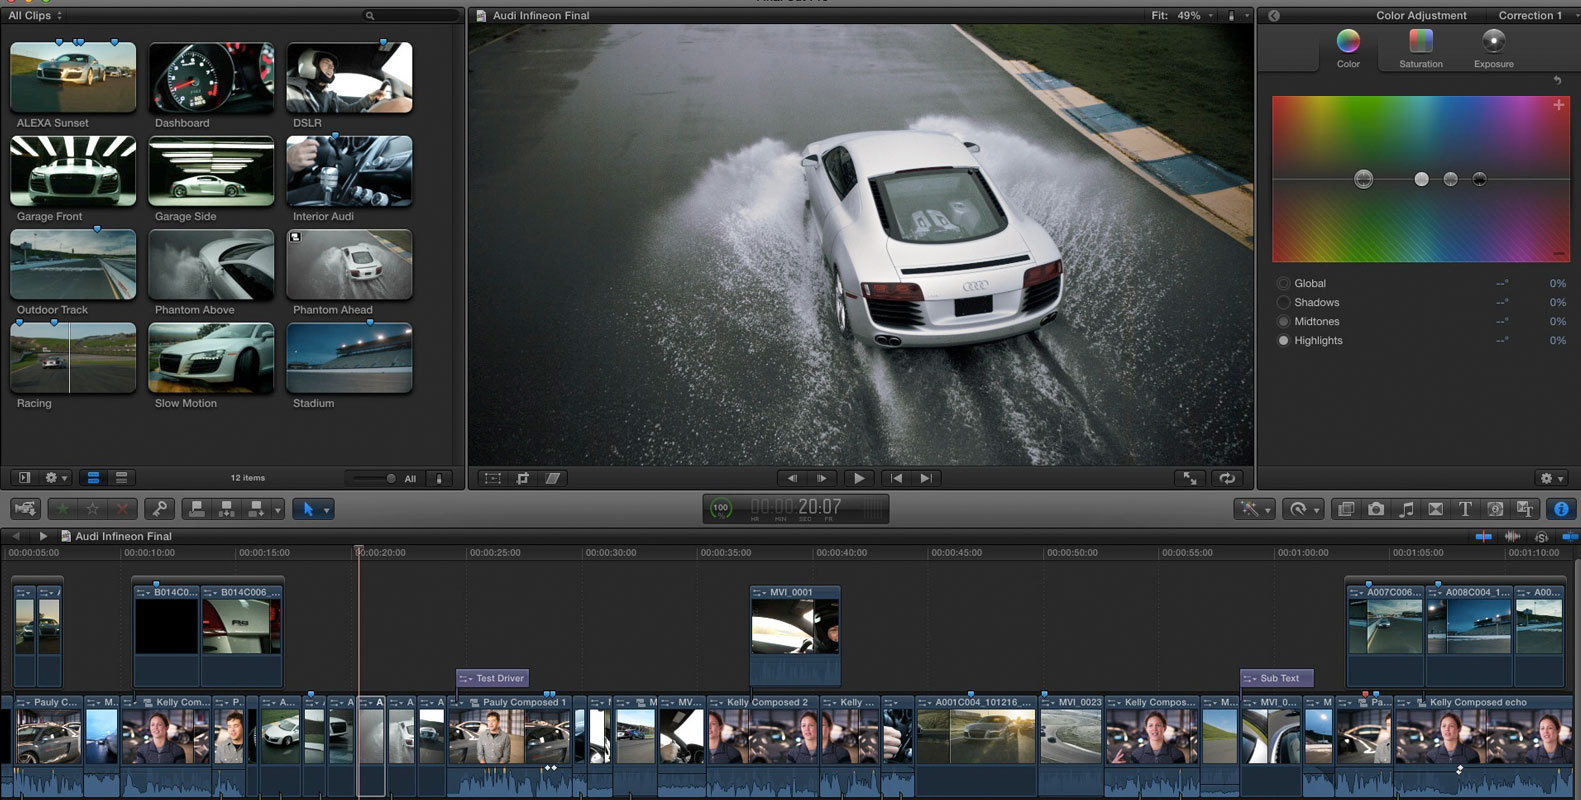Open the browser gear action menu
Image resolution: width=1581 pixels, height=800 pixels.
[x=55, y=478]
